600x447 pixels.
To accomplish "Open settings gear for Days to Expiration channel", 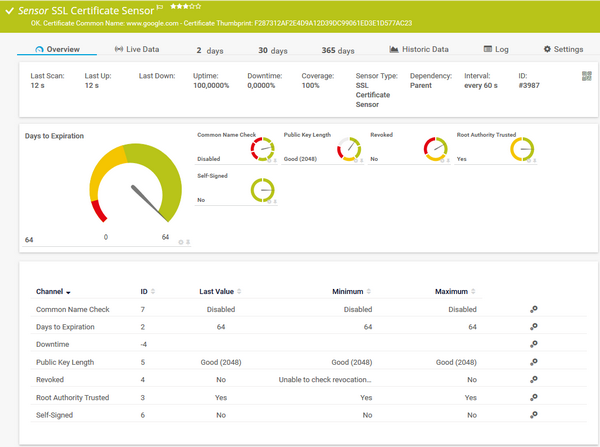I will point(534,327).
